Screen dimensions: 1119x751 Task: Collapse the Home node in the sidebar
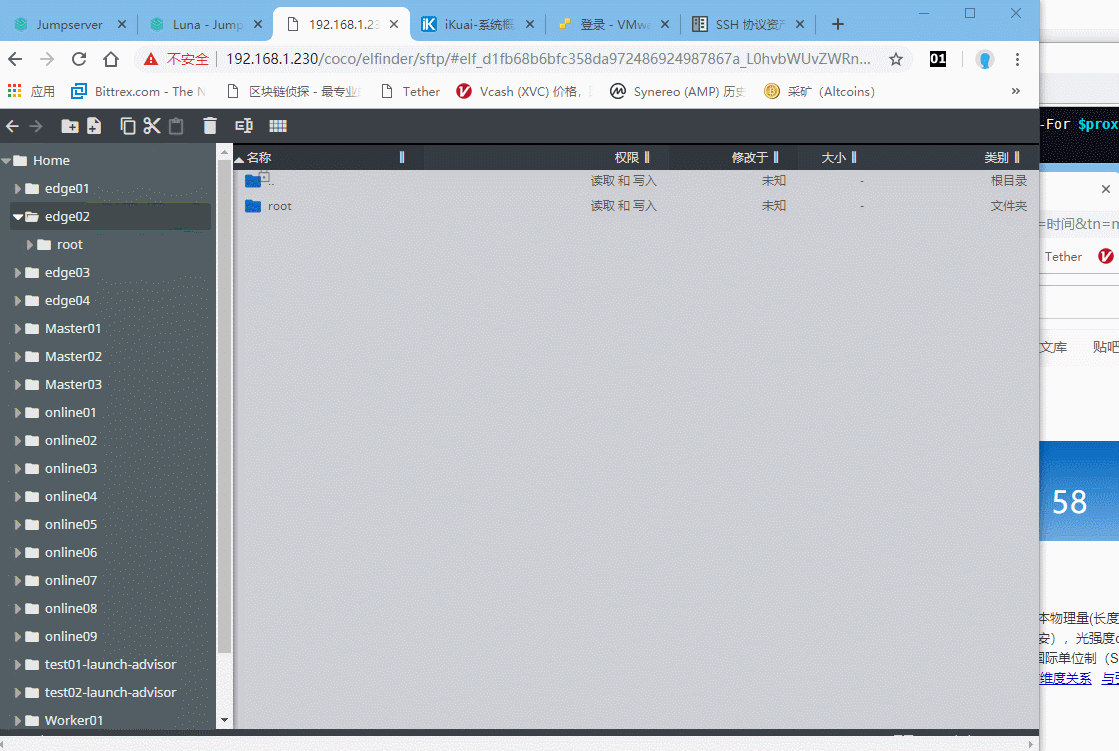point(8,160)
